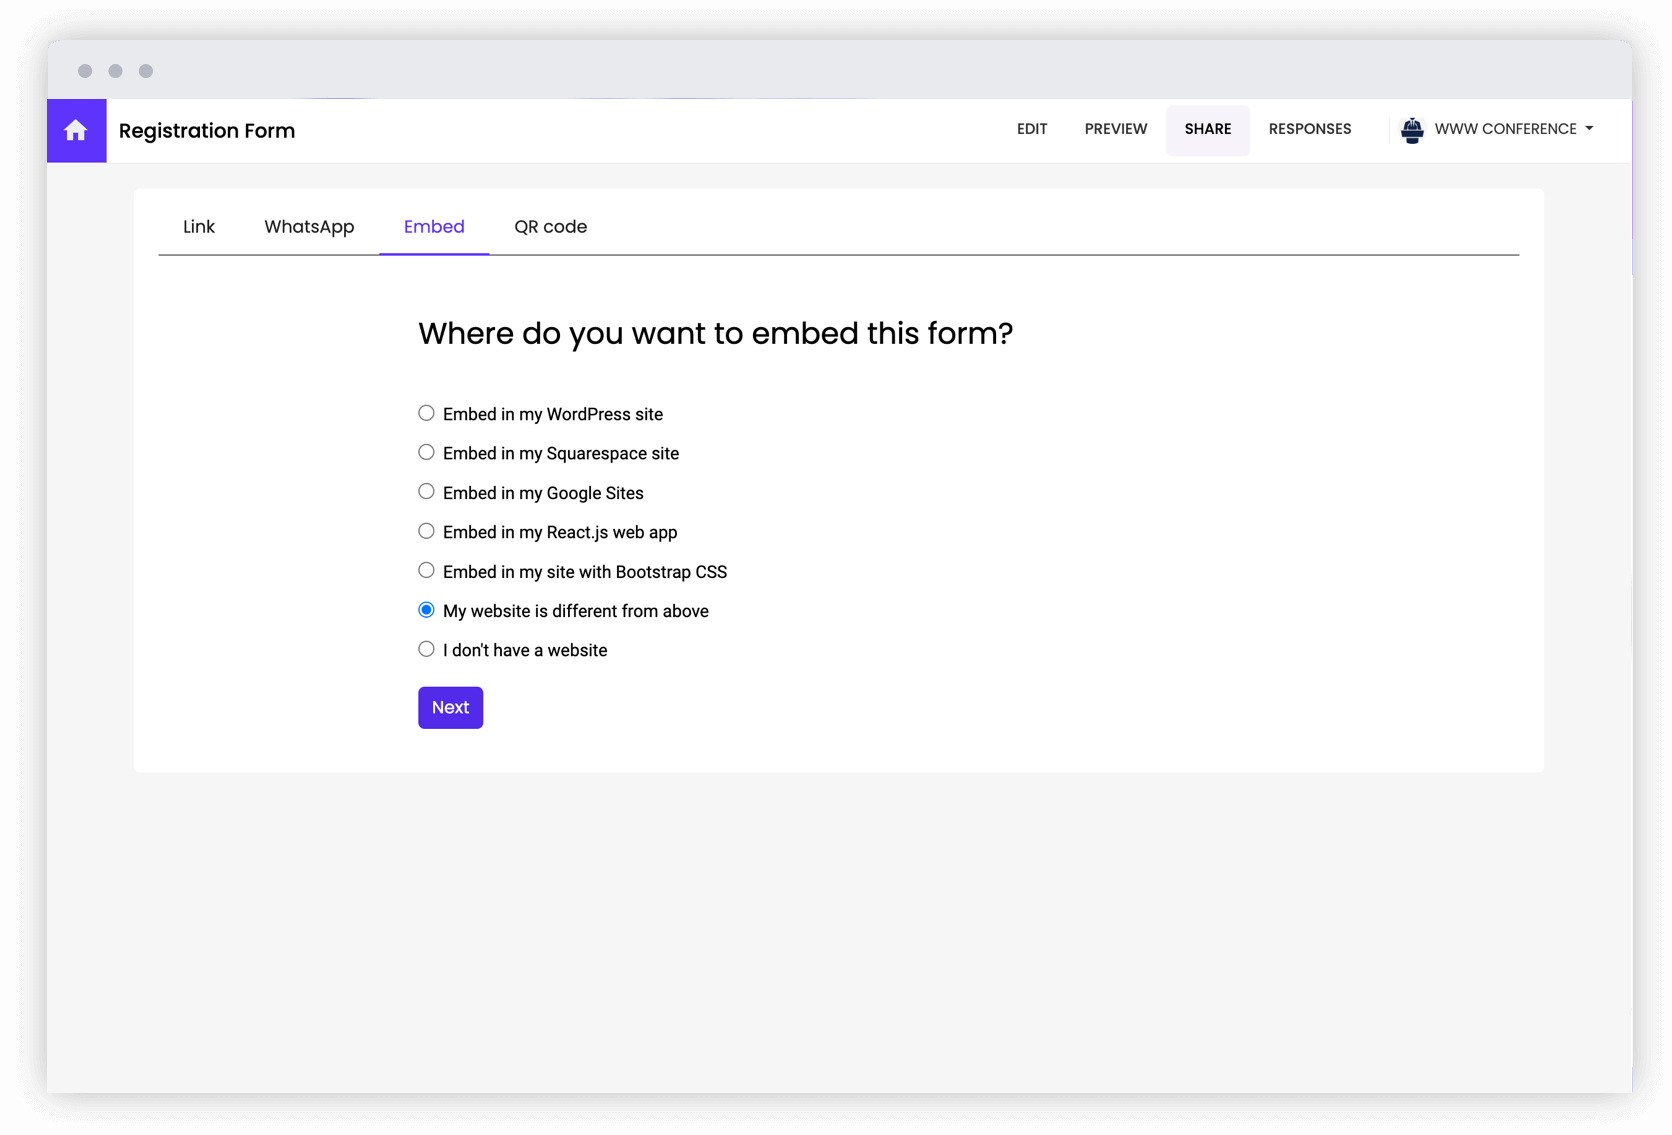Switch to the Embed tab

click(x=433, y=227)
